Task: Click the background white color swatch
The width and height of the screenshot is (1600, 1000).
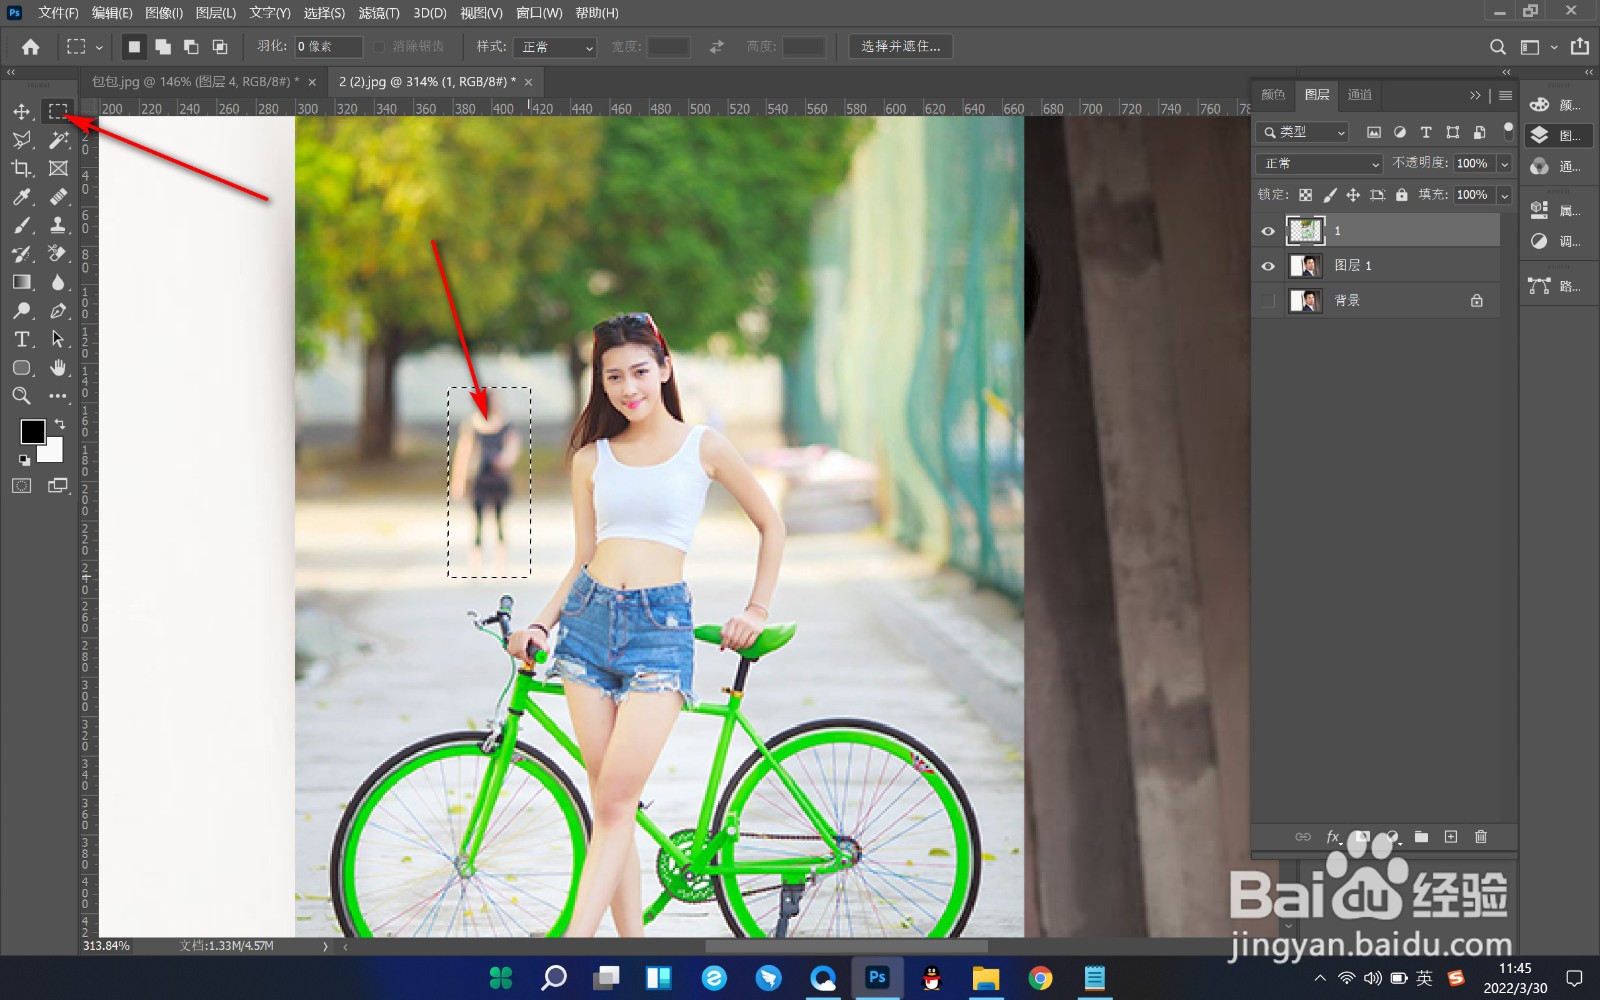Action: pyautogui.click(x=53, y=453)
